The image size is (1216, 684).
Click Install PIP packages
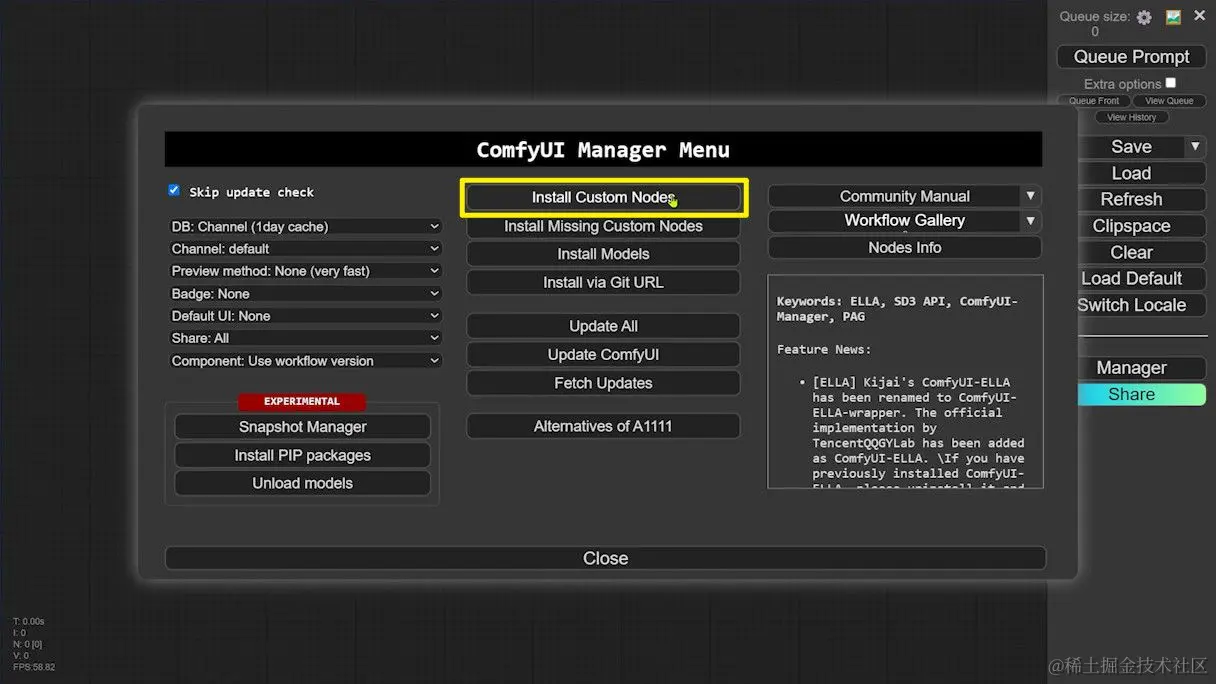[303, 455]
